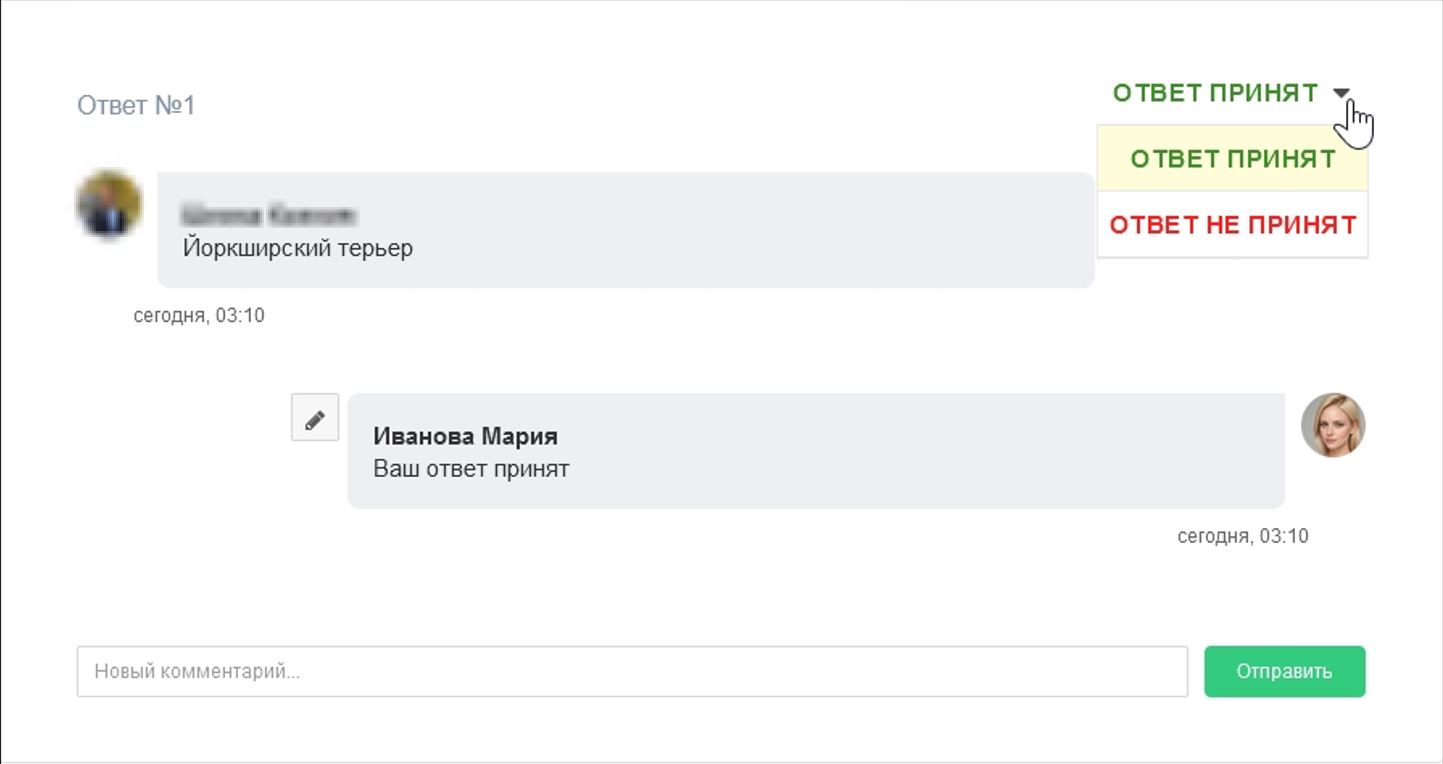
Task: Click the Йоркширский терьер answer text
Action: click(298, 248)
